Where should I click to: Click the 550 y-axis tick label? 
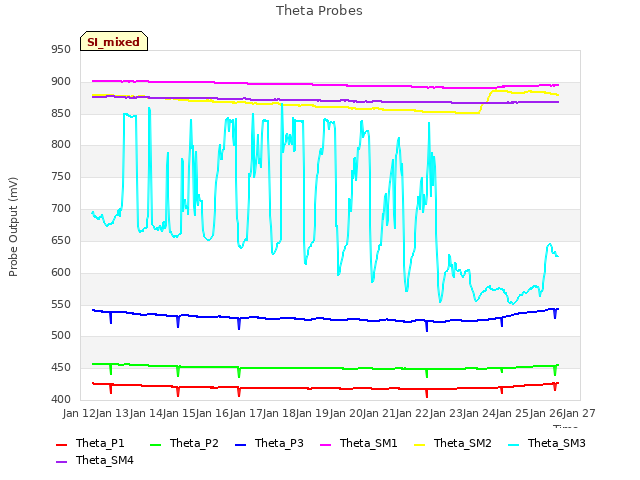point(61,304)
